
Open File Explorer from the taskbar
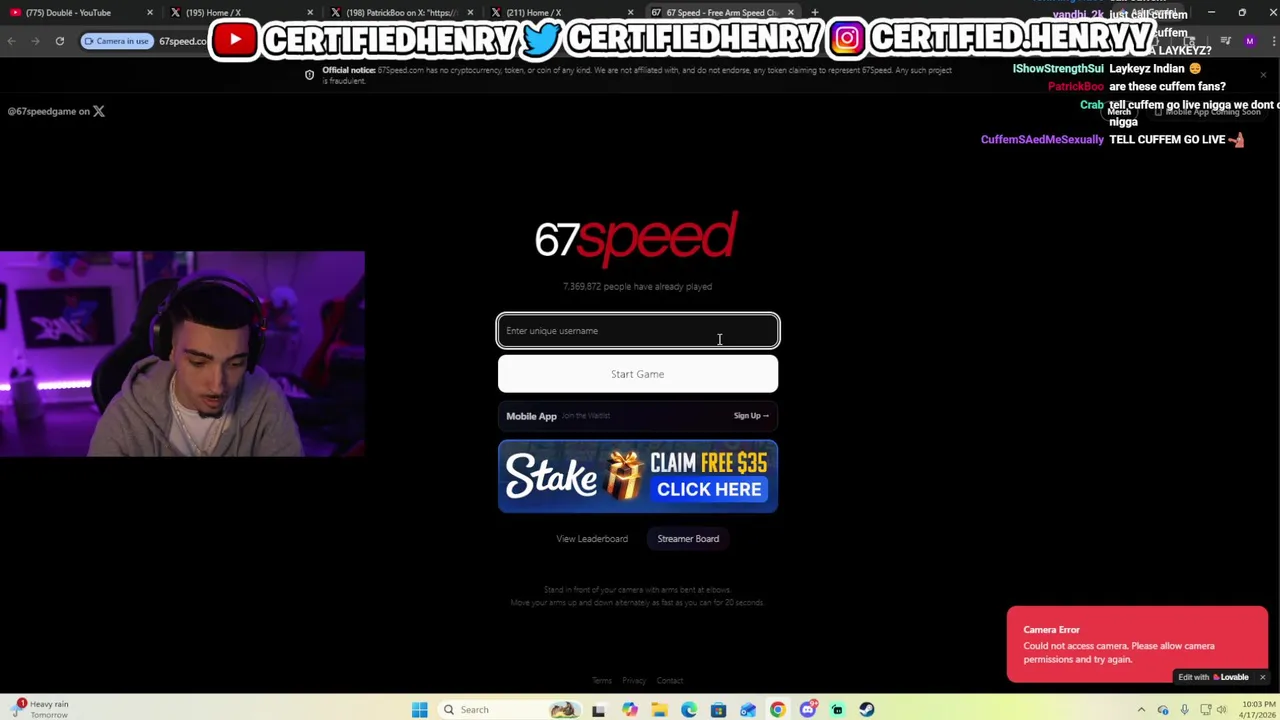pos(659,710)
